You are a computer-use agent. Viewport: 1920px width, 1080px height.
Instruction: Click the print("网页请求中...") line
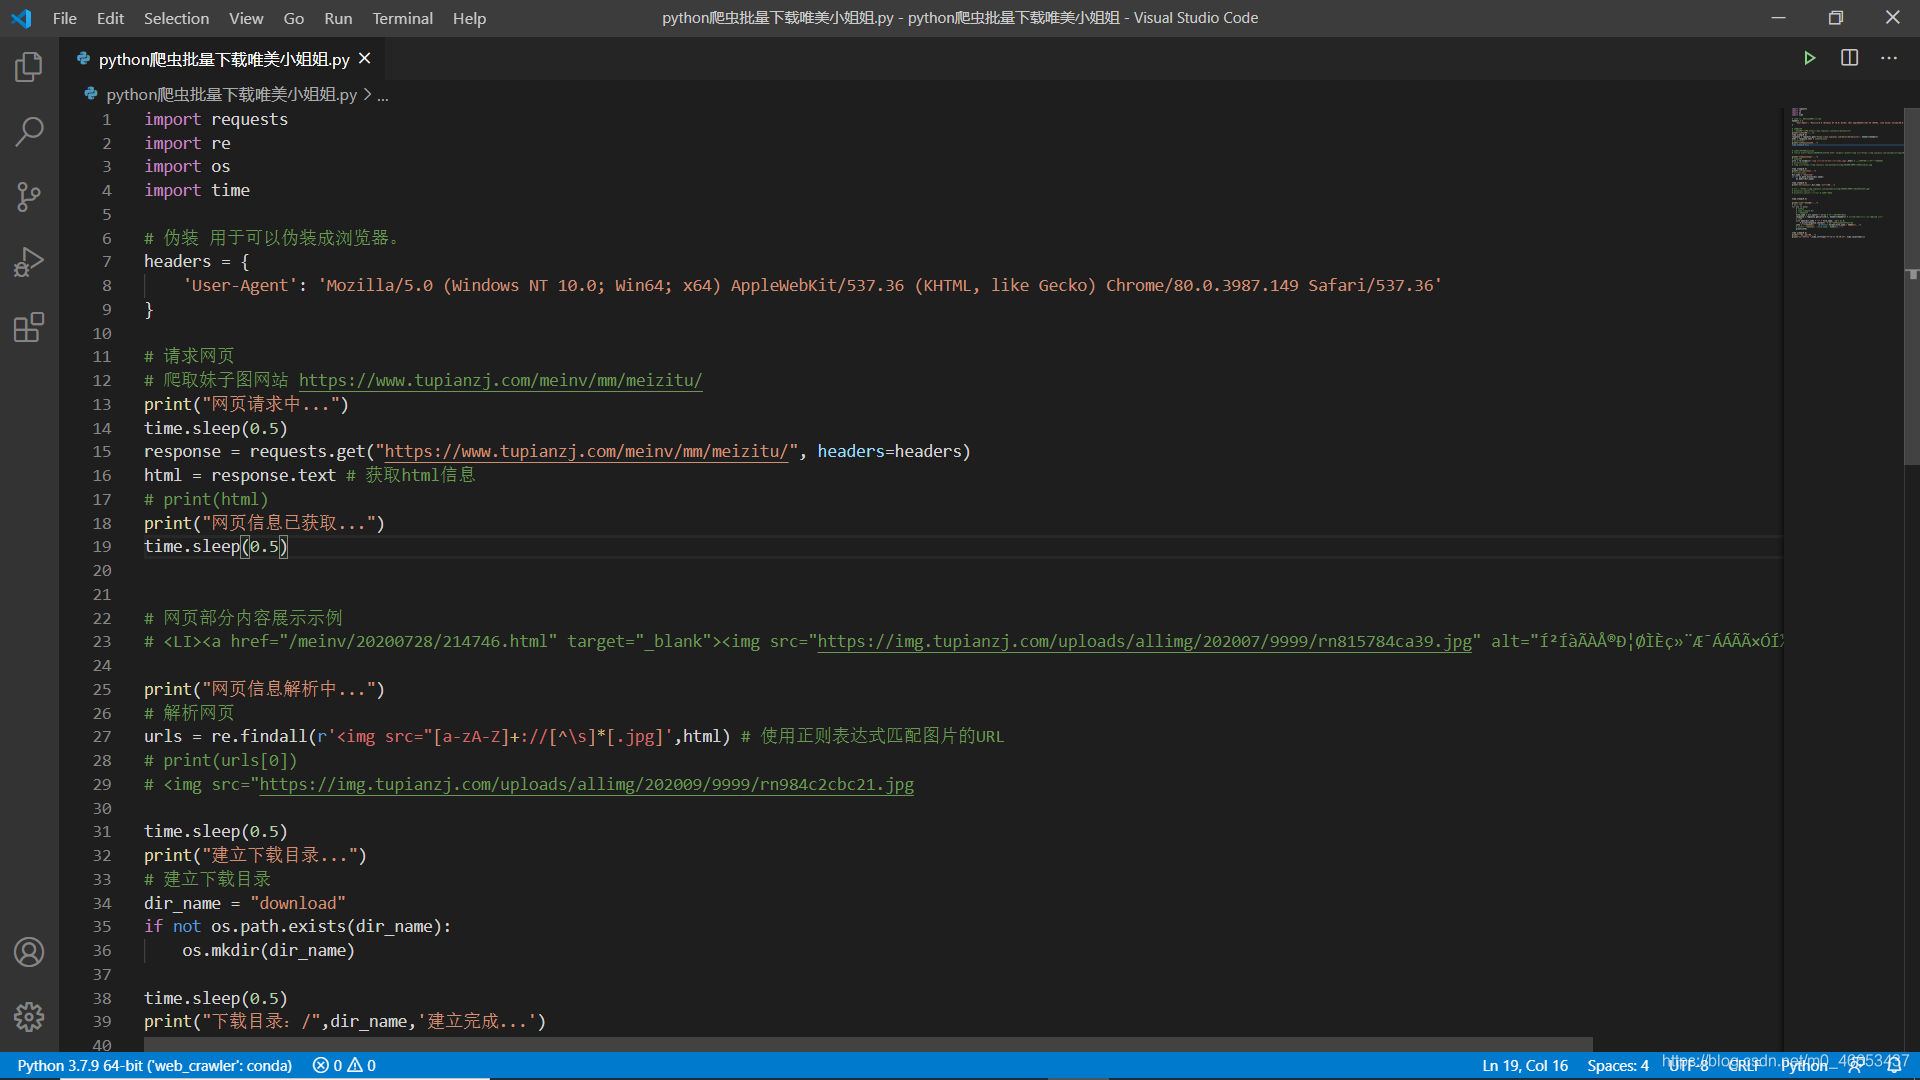coord(247,404)
